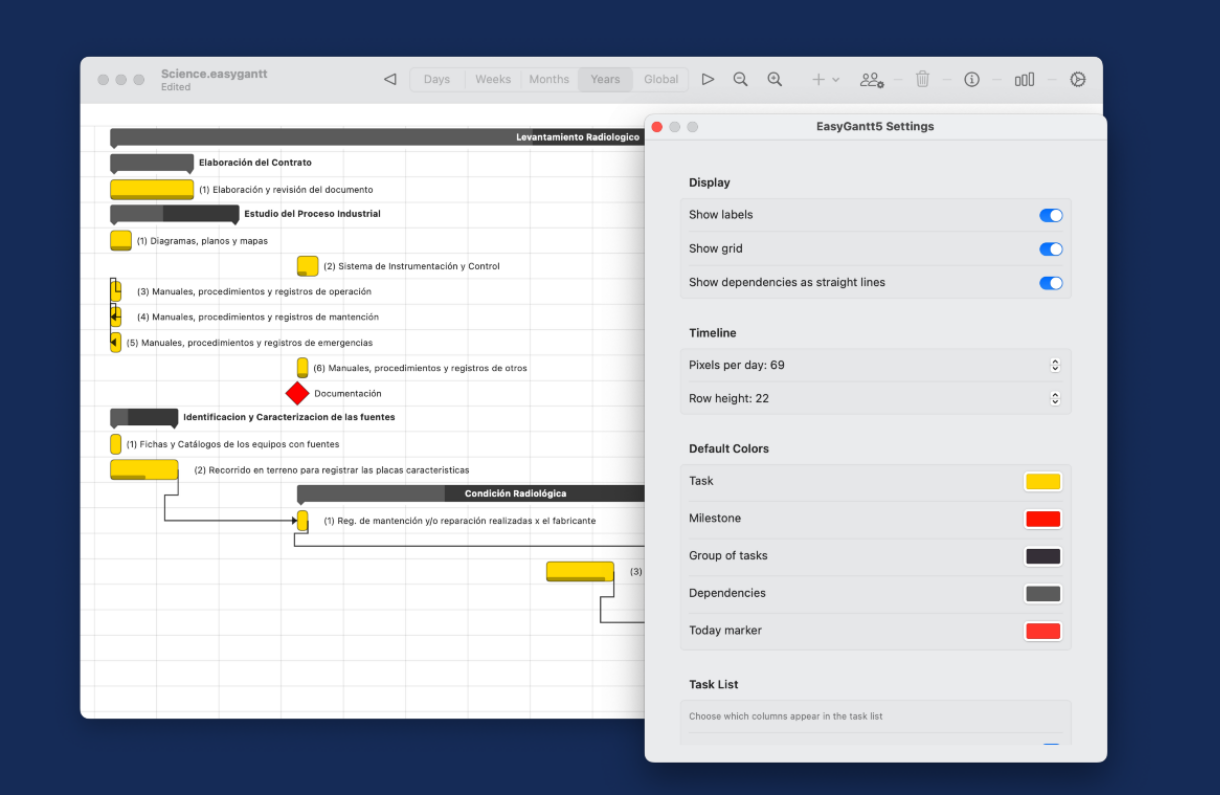Select the Weeks timeline view
This screenshot has width=1220, height=795.
(493, 79)
